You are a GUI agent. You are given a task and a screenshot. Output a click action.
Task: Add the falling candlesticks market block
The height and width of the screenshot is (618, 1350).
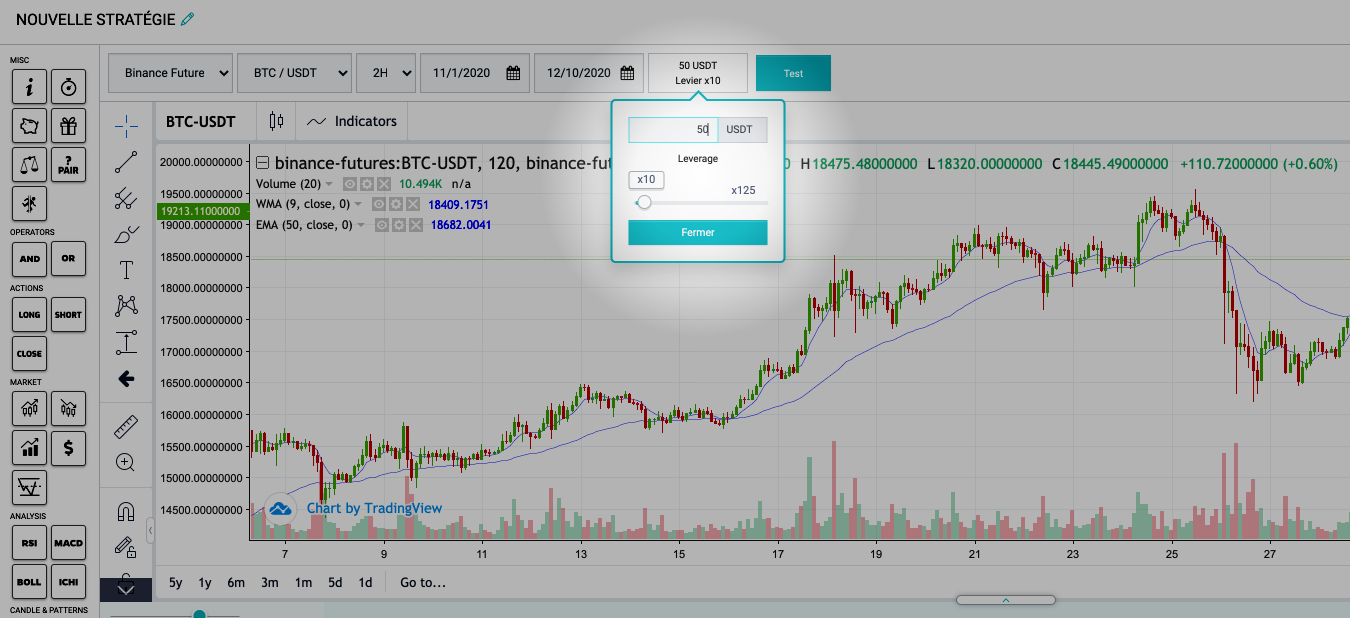[68, 409]
